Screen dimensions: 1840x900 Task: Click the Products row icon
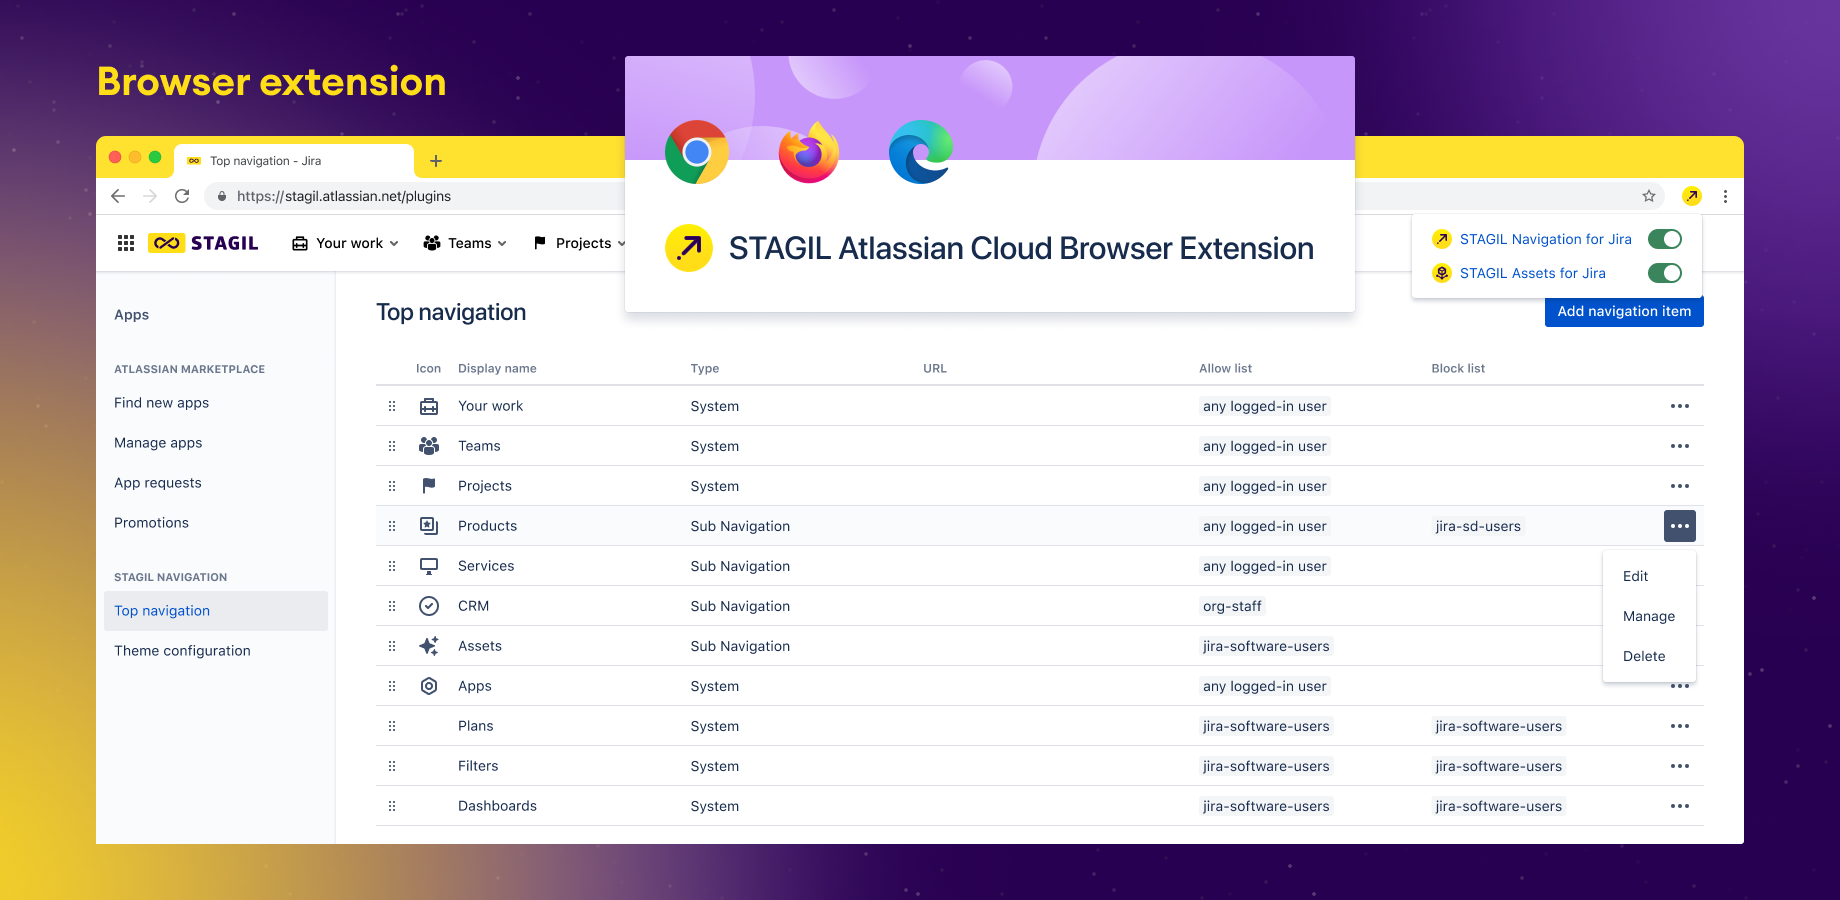429,526
